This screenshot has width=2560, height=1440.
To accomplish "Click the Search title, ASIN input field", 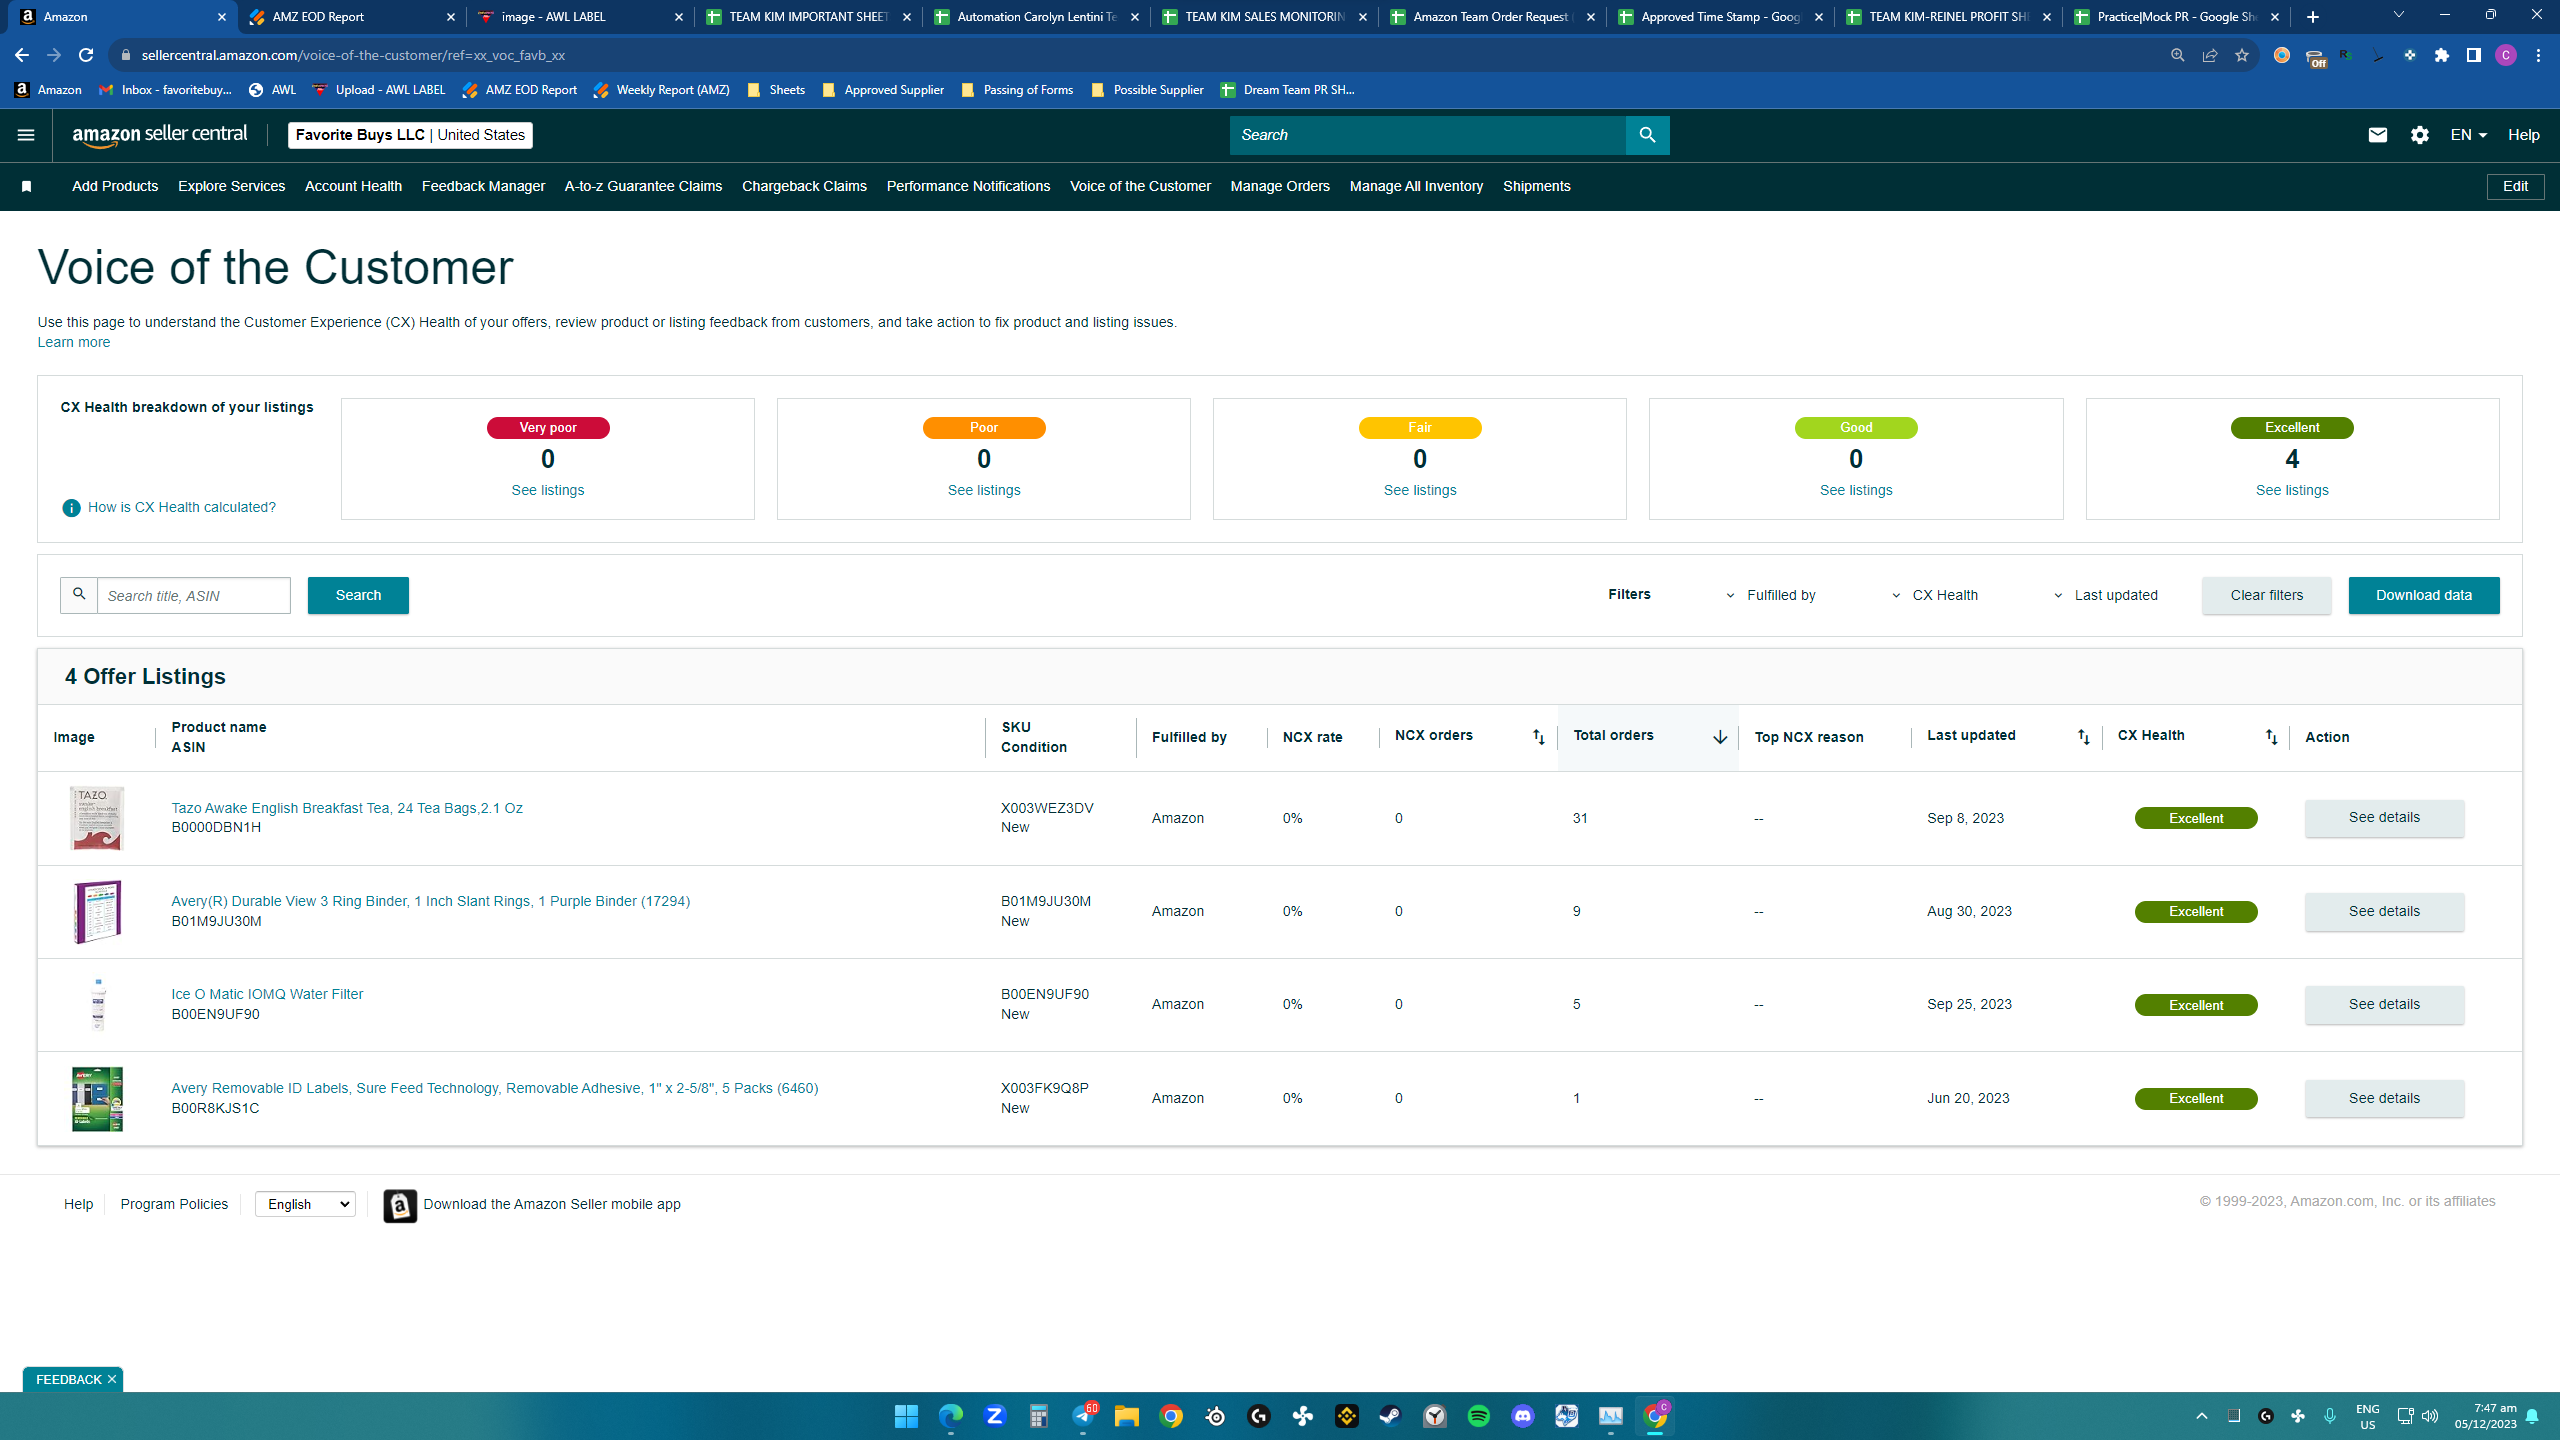I will tap(194, 596).
